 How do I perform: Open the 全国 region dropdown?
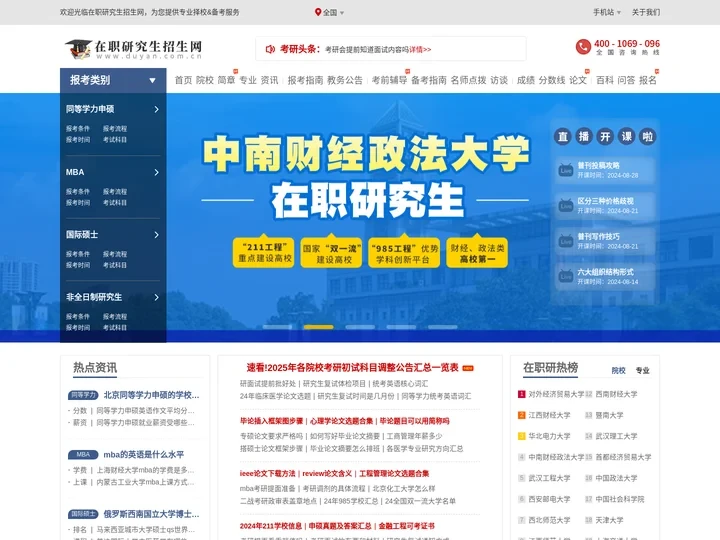(x=330, y=12)
